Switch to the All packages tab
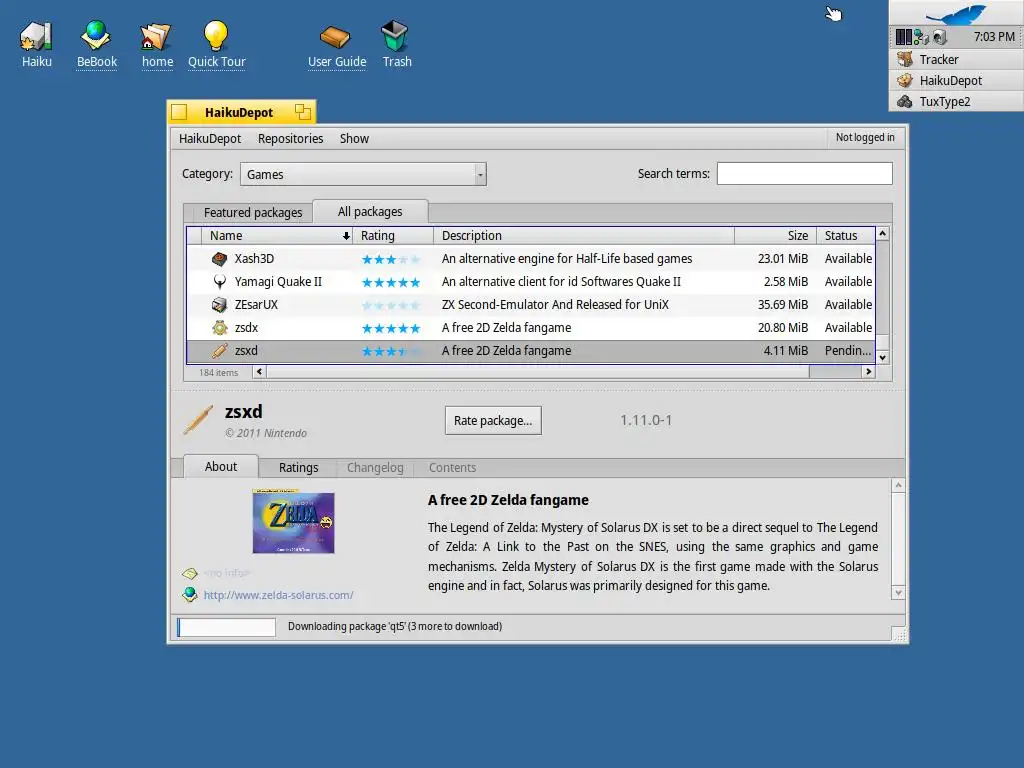 (370, 212)
